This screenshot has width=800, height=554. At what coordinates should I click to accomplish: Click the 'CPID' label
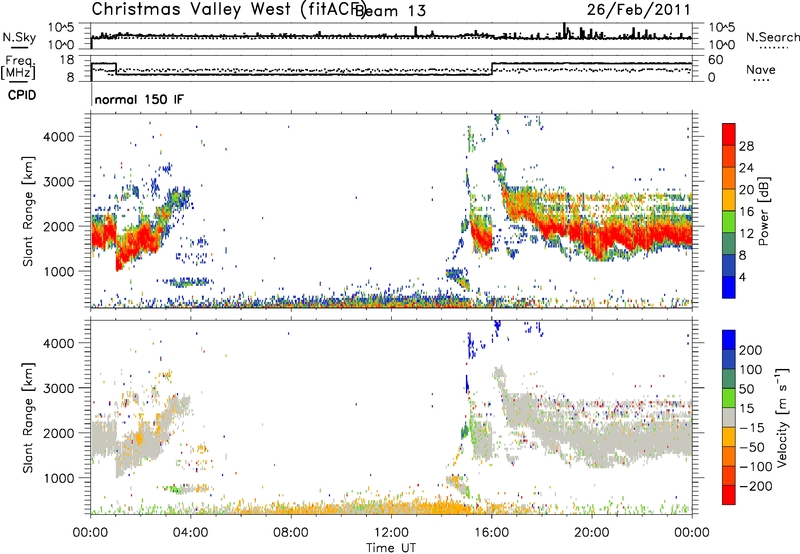click(x=22, y=95)
